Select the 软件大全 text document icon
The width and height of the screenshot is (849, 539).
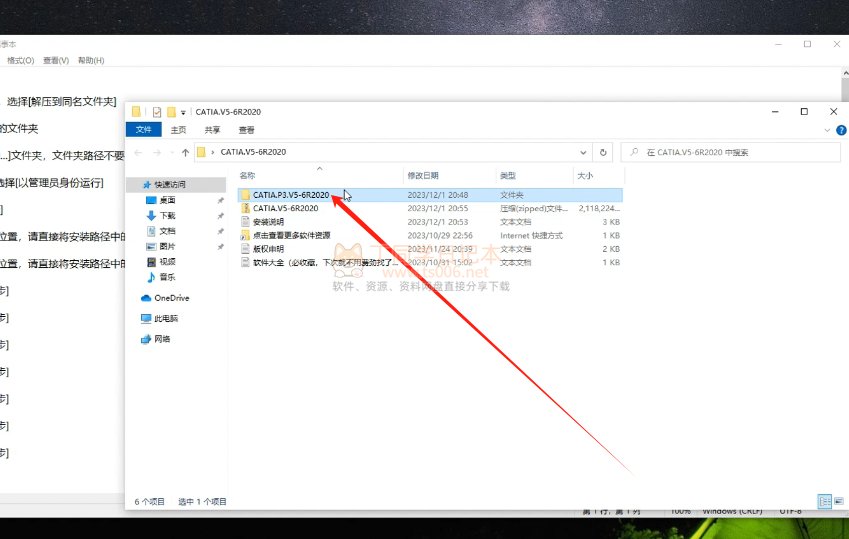click(x=245, y=263)
